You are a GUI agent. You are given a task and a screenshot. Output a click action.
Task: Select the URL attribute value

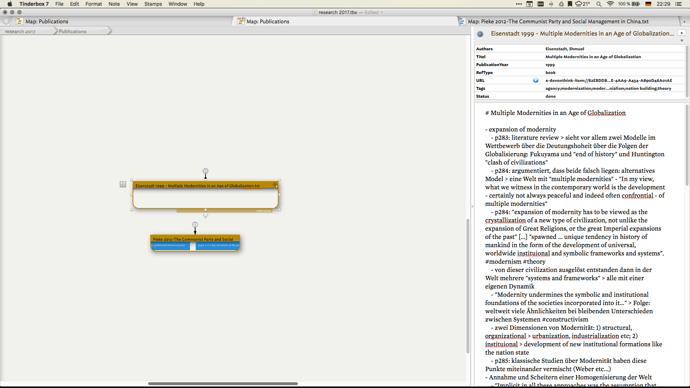(609, 81)
